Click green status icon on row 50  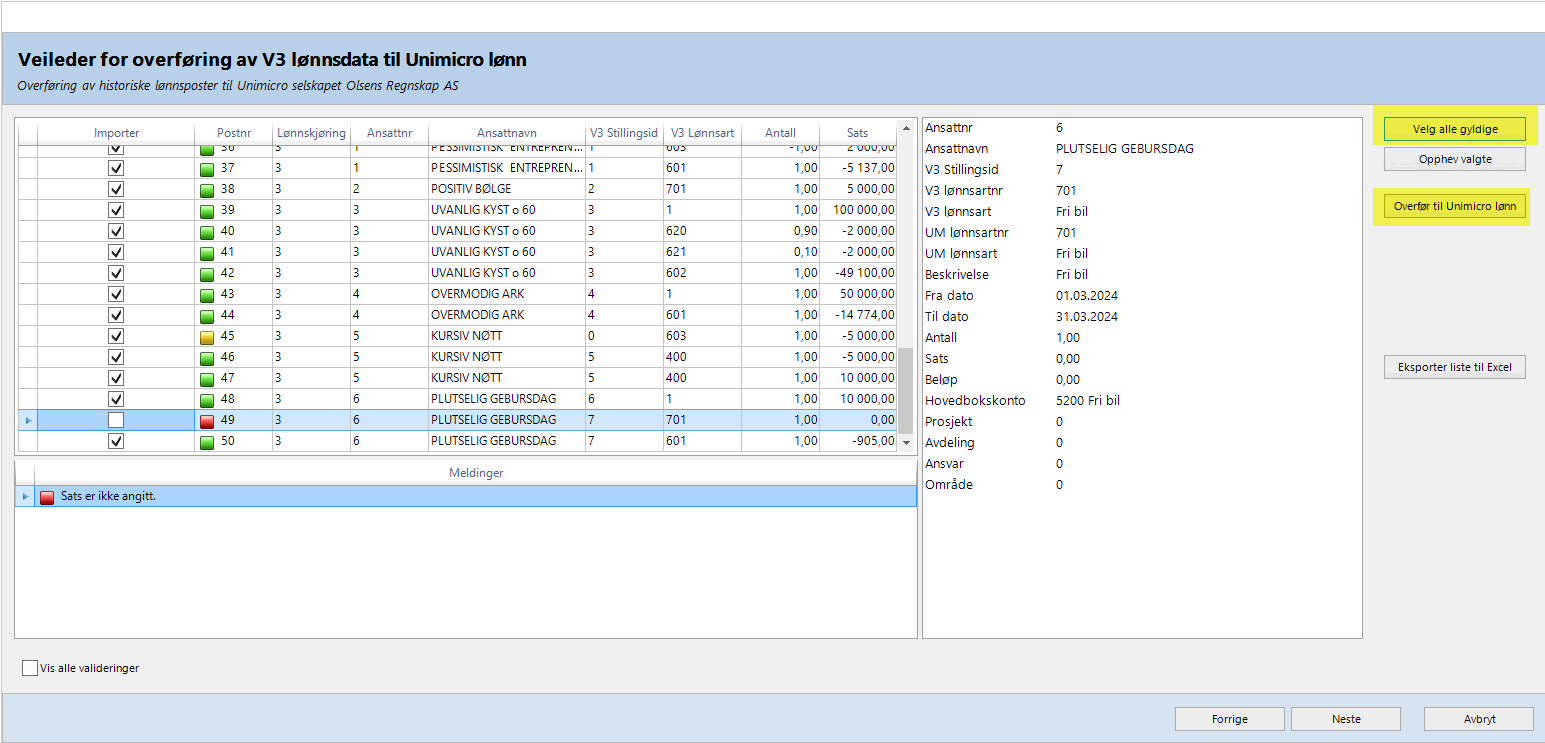click(207, 441)
